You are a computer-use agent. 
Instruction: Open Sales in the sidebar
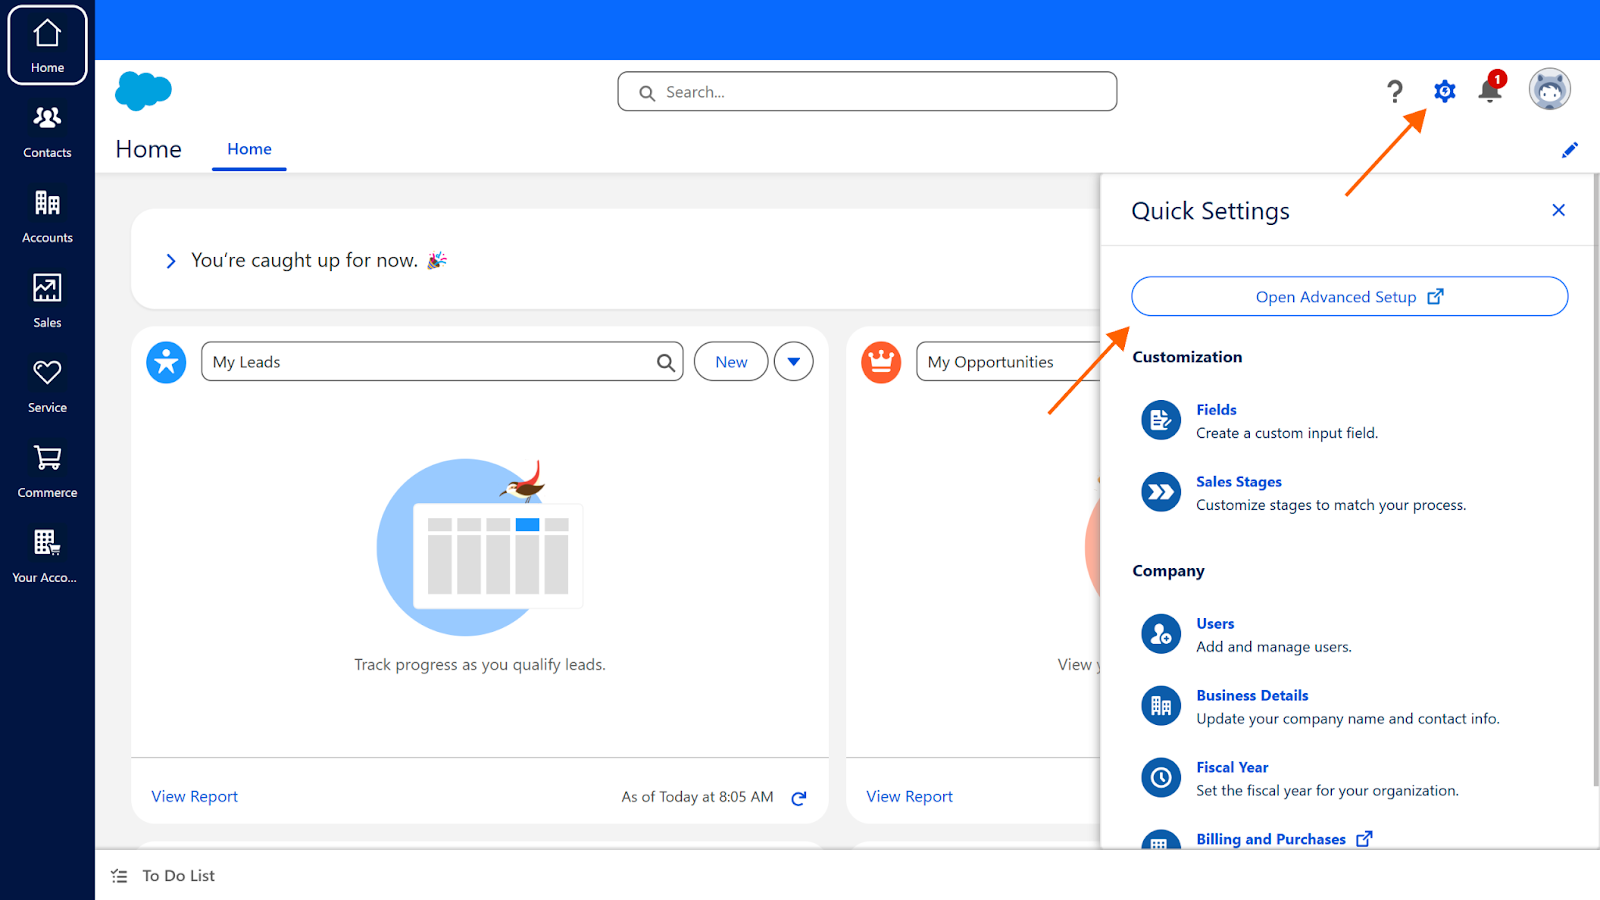tap(47, 301)
